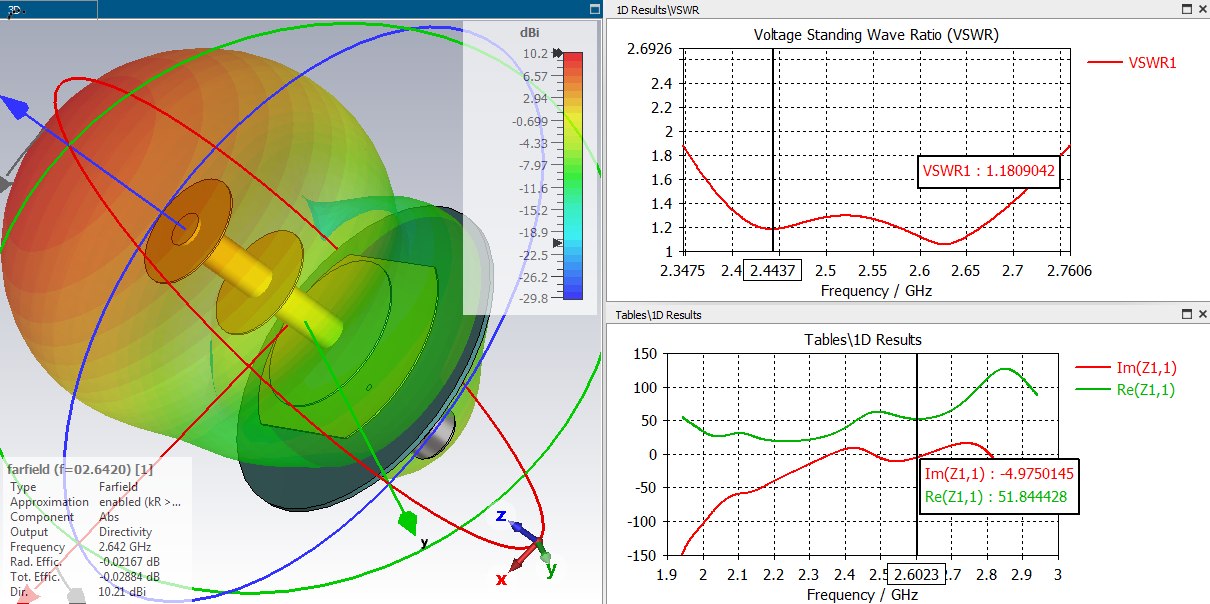
Task: Click the Frequency 2.642 GHz info row
Action: [x=80, y=547]
